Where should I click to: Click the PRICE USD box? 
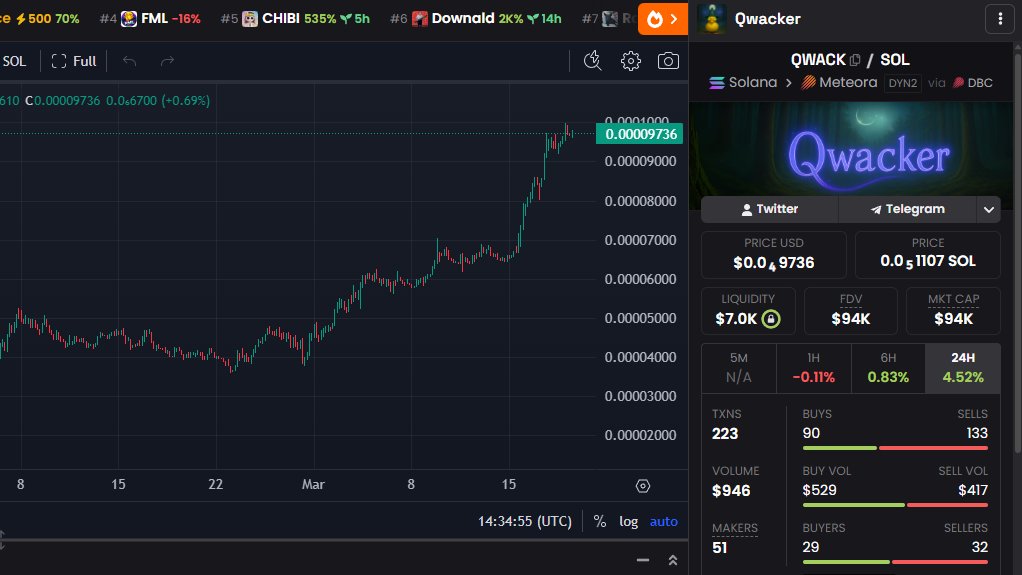coord(774,254)
